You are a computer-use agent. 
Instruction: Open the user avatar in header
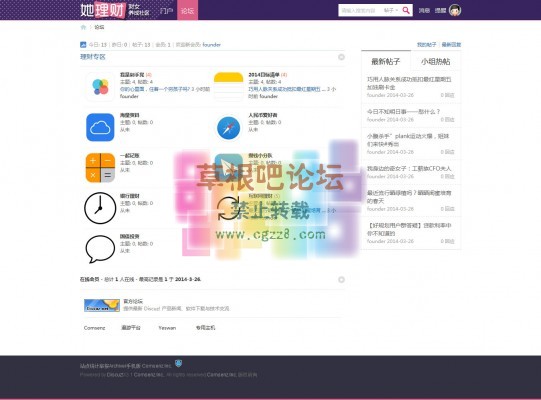[455, 10]
